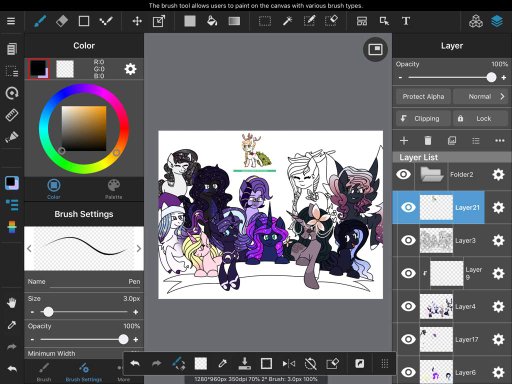Screen dimensions: 512x384
Task: Select the Bucket fill tool
Action: pos(212,21)
